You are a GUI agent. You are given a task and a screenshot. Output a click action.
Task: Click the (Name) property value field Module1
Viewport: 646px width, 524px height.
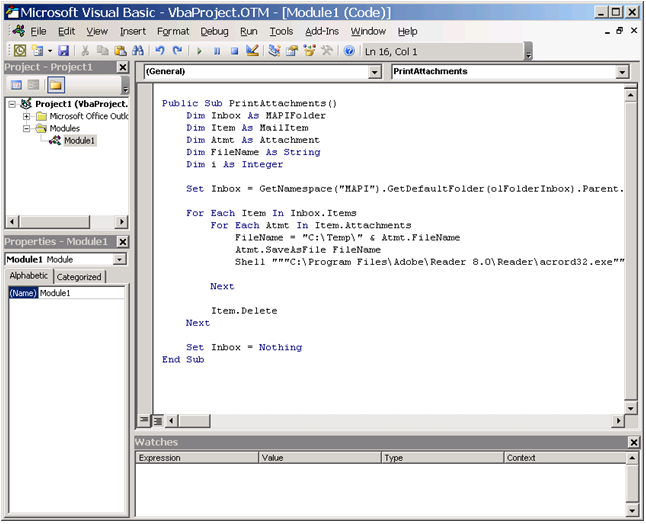click(x=82, y=293)
